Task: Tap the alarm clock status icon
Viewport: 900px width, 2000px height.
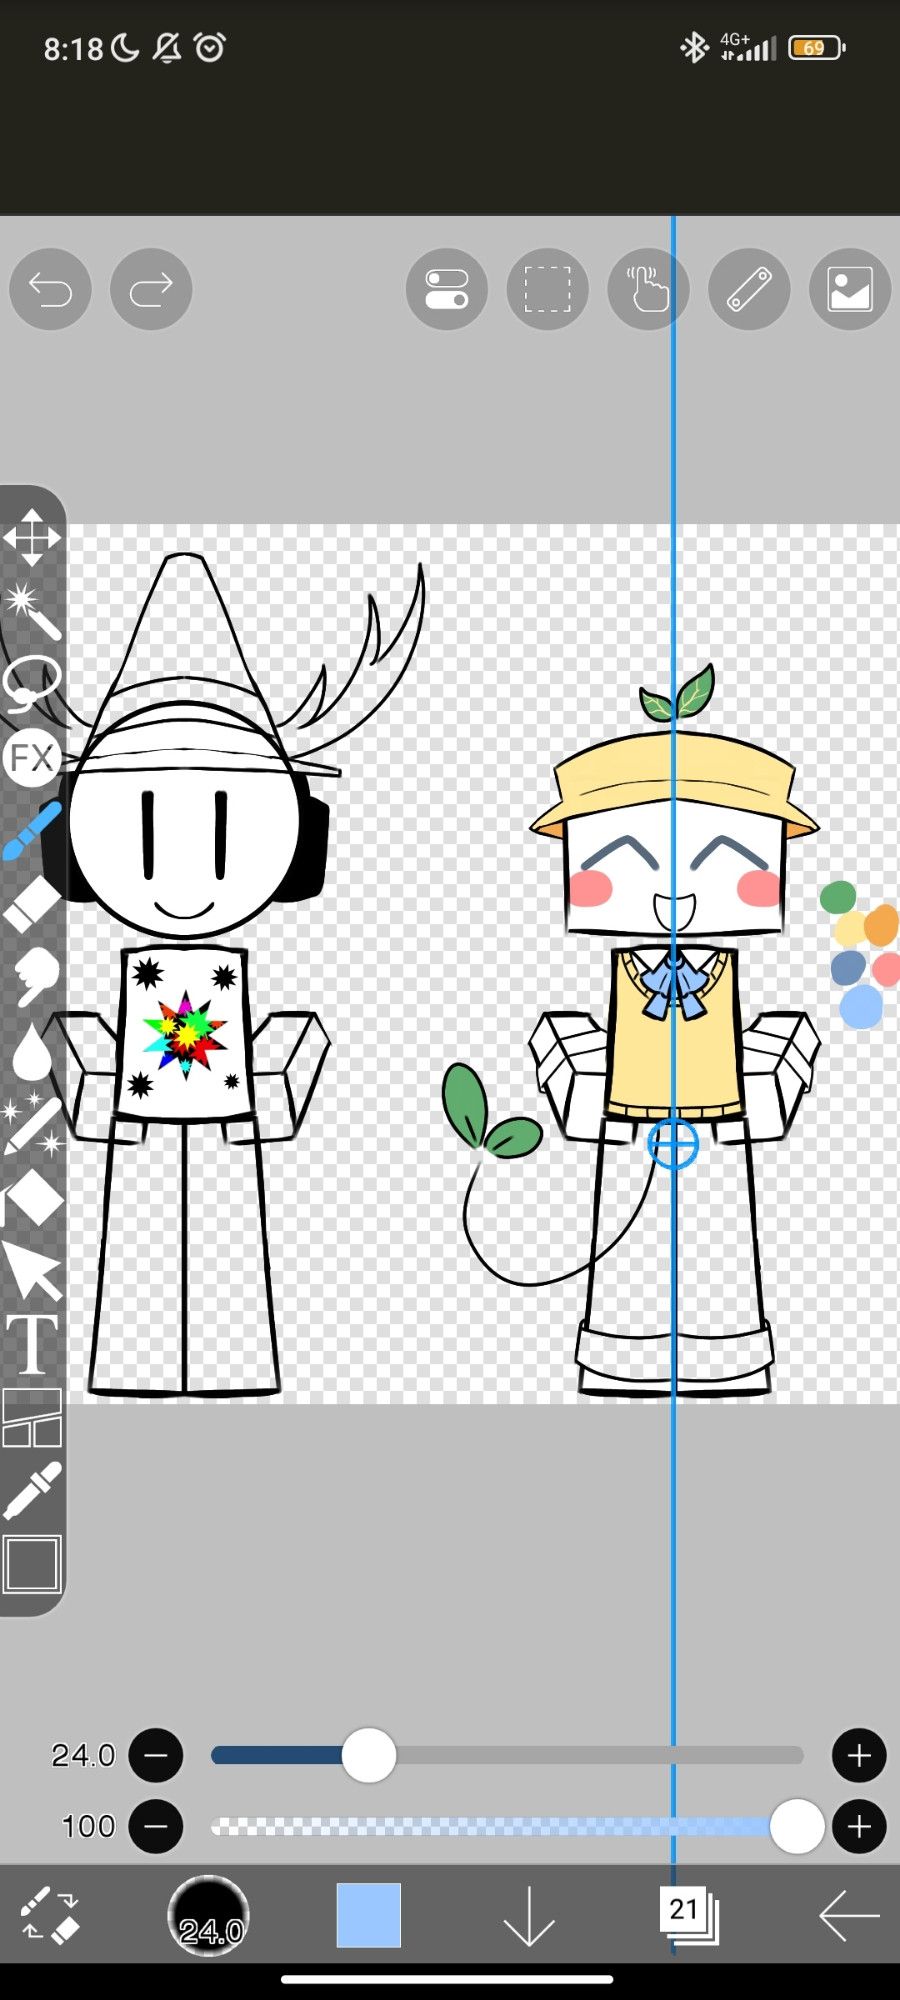Action: click(210, 47)
